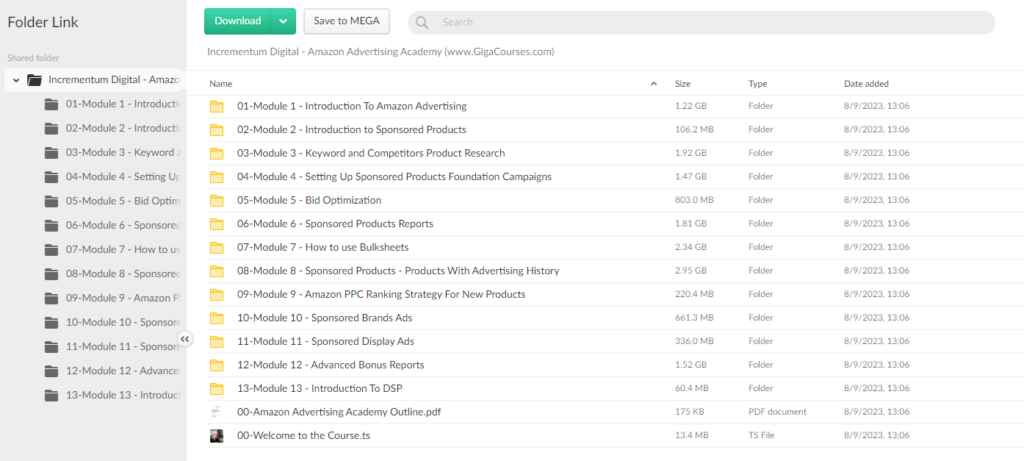Toggle the Name sort direction arrow
This screenshot has height=461, width=1024.
(654, 84)
